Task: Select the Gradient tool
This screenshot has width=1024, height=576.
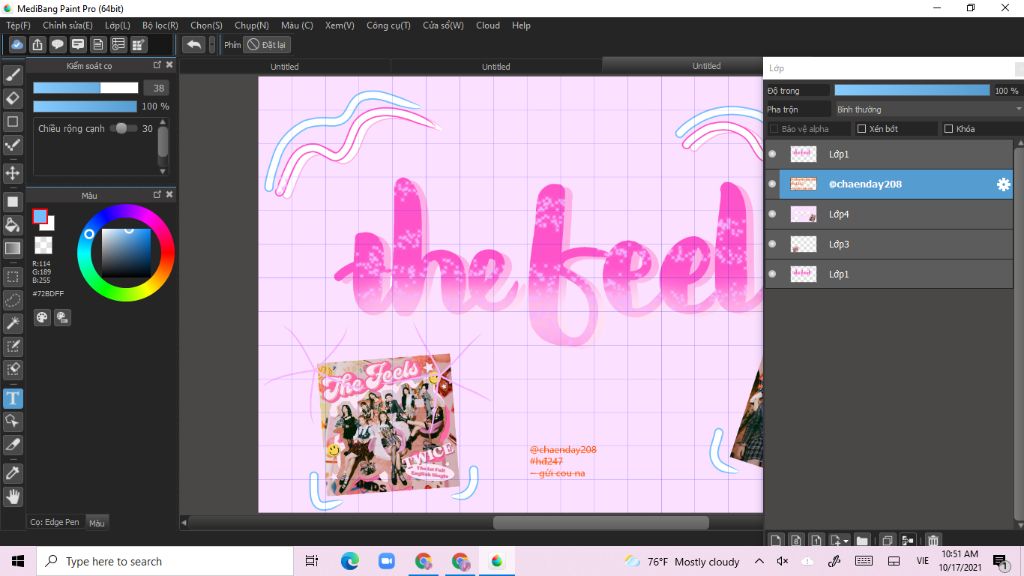Action: coord(13,248)
